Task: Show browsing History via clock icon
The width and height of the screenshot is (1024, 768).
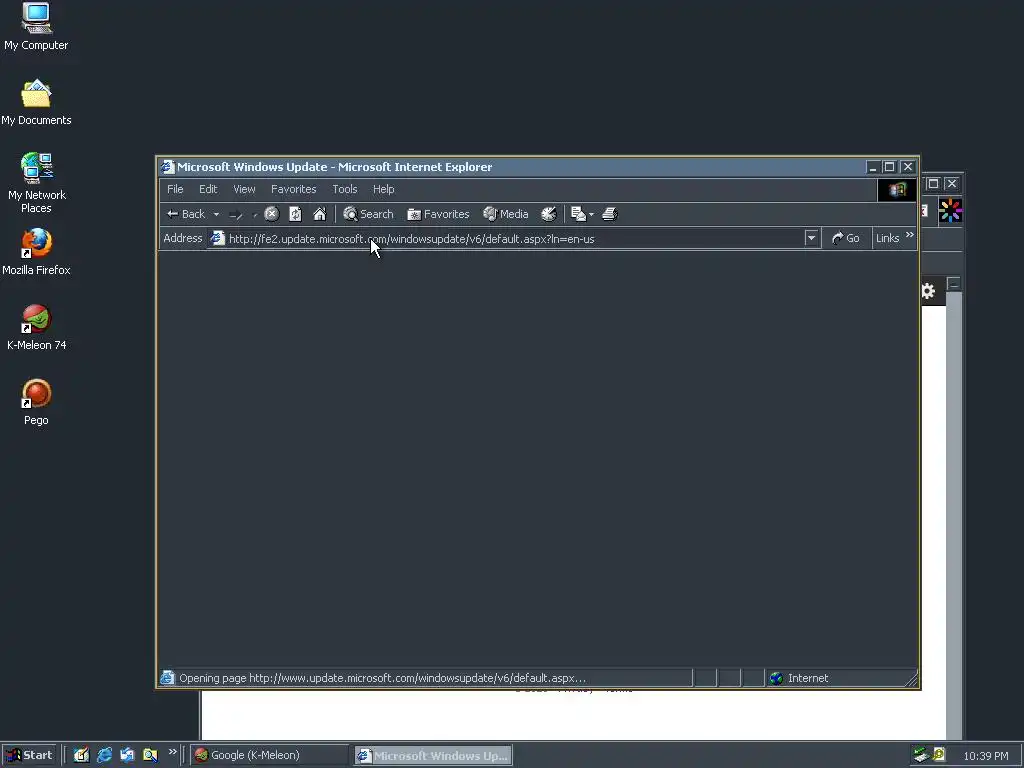Action: [549, 214]
